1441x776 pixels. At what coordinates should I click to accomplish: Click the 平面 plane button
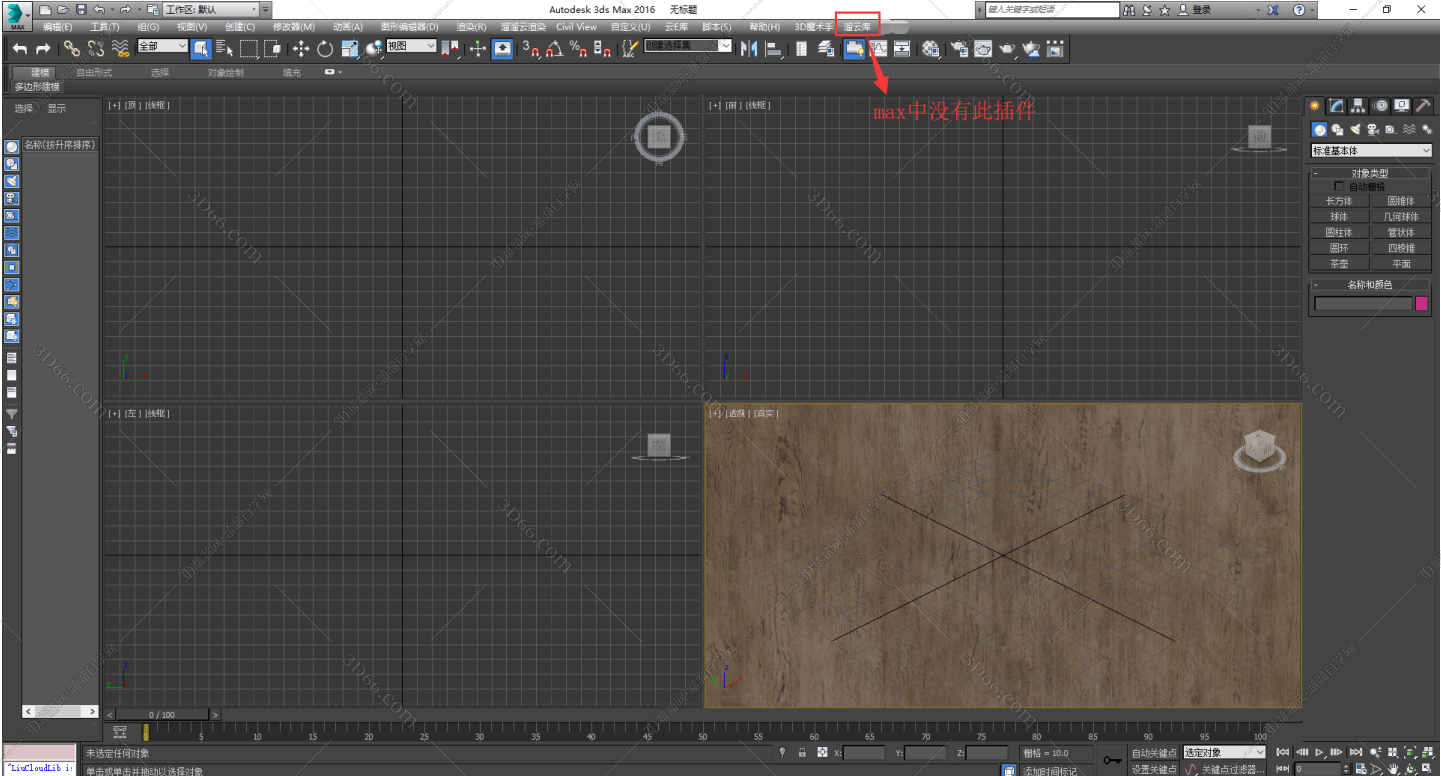click(x=1401, y=264)
